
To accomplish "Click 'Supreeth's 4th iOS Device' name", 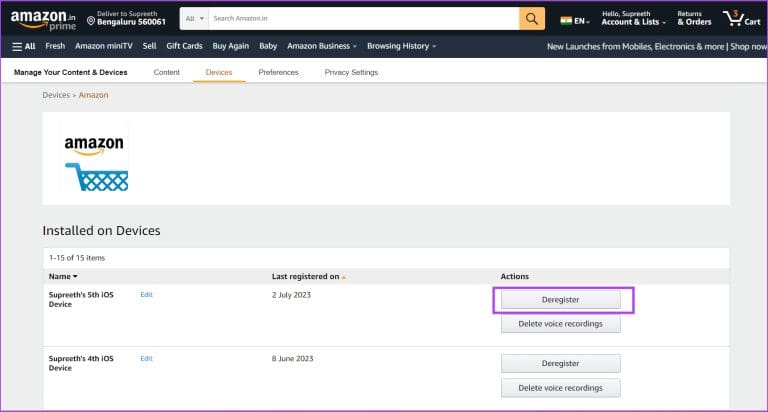I will pos(81,363).
